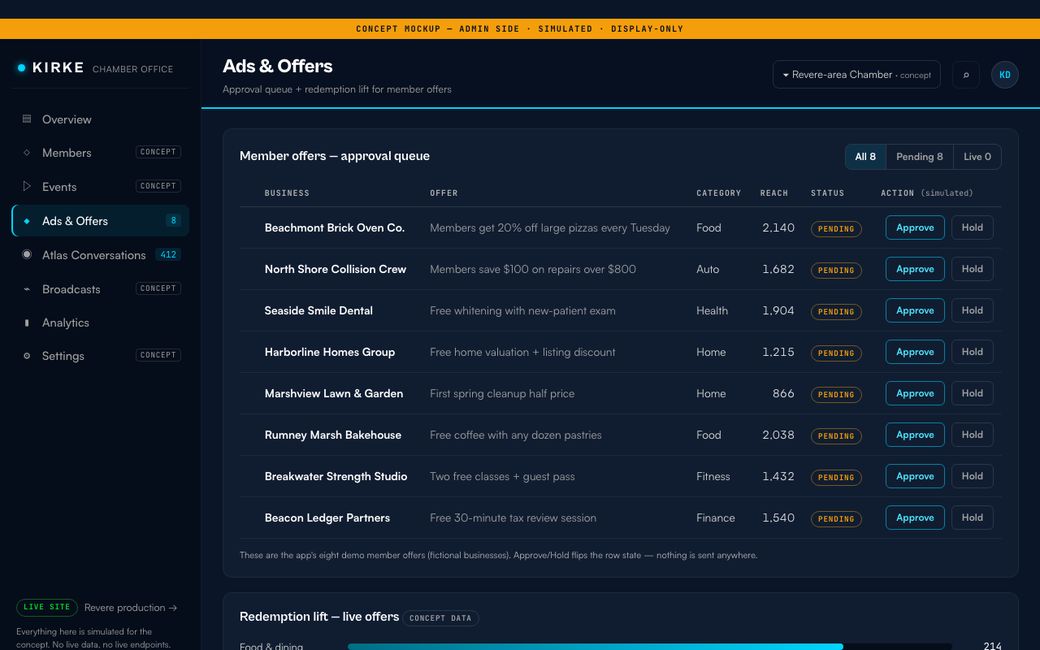The width and height of the screenshot is (1040, 650).
Task: Click reach value 866
Action: pyautogui.click(x=783, y=393)
